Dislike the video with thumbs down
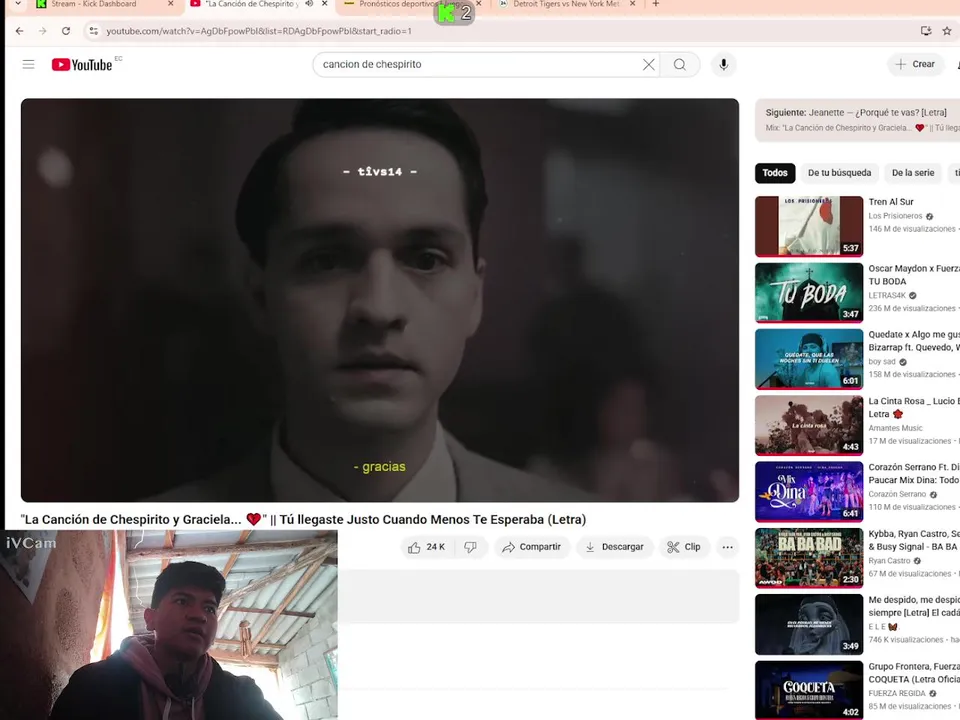The height and width of the screenshot is (720, 960). [470, 547]
